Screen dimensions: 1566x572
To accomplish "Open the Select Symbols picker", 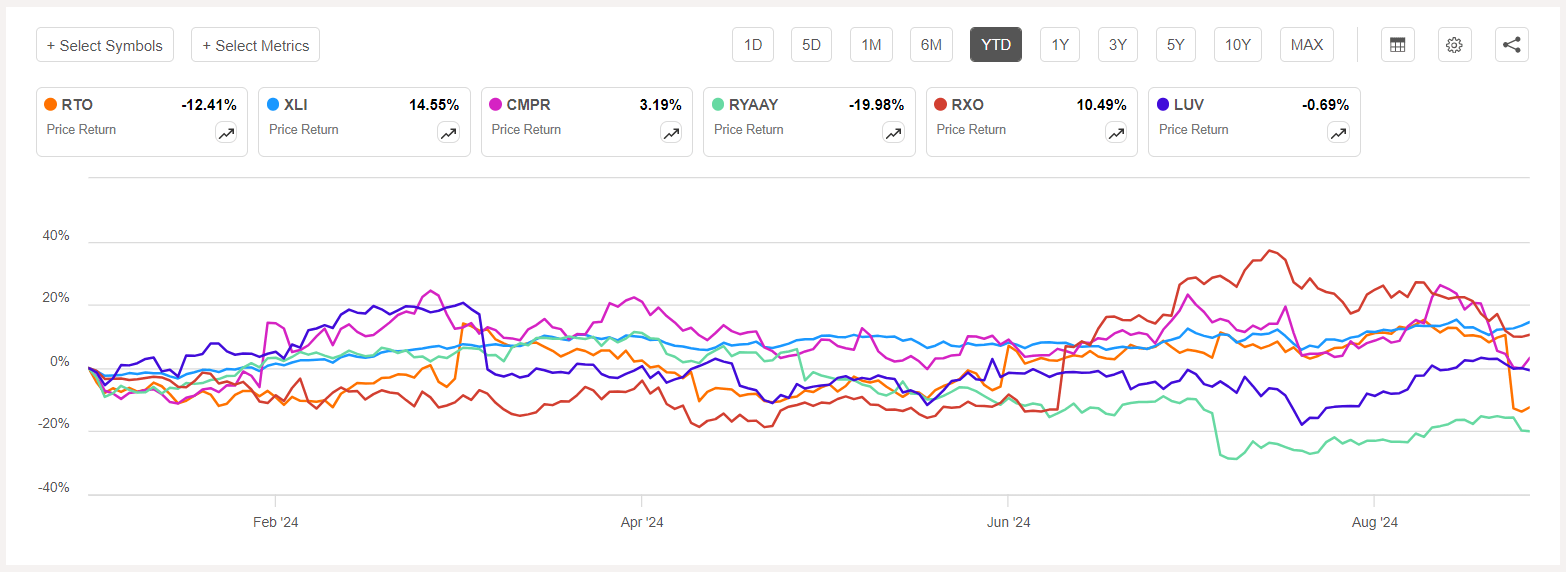I will pyautogui.click(x=105, y=45).
